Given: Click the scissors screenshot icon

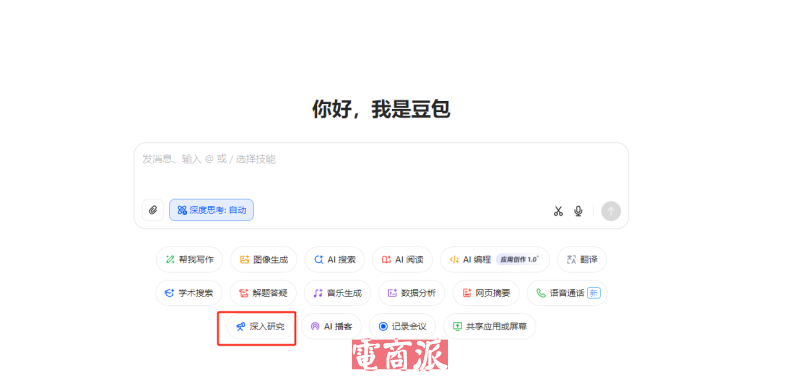Looking at the screenshot, I should click(x=558, y=211).
